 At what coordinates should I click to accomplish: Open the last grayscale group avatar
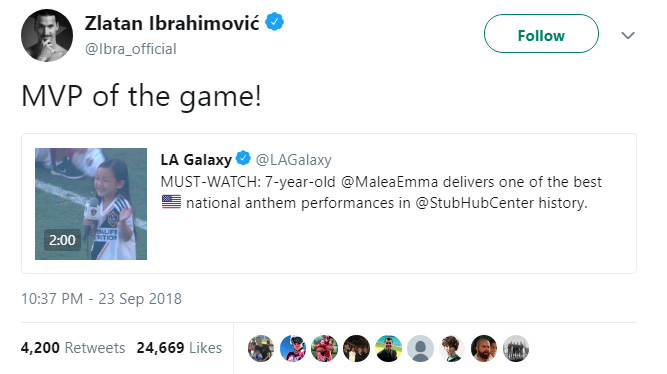pos(516,348)
